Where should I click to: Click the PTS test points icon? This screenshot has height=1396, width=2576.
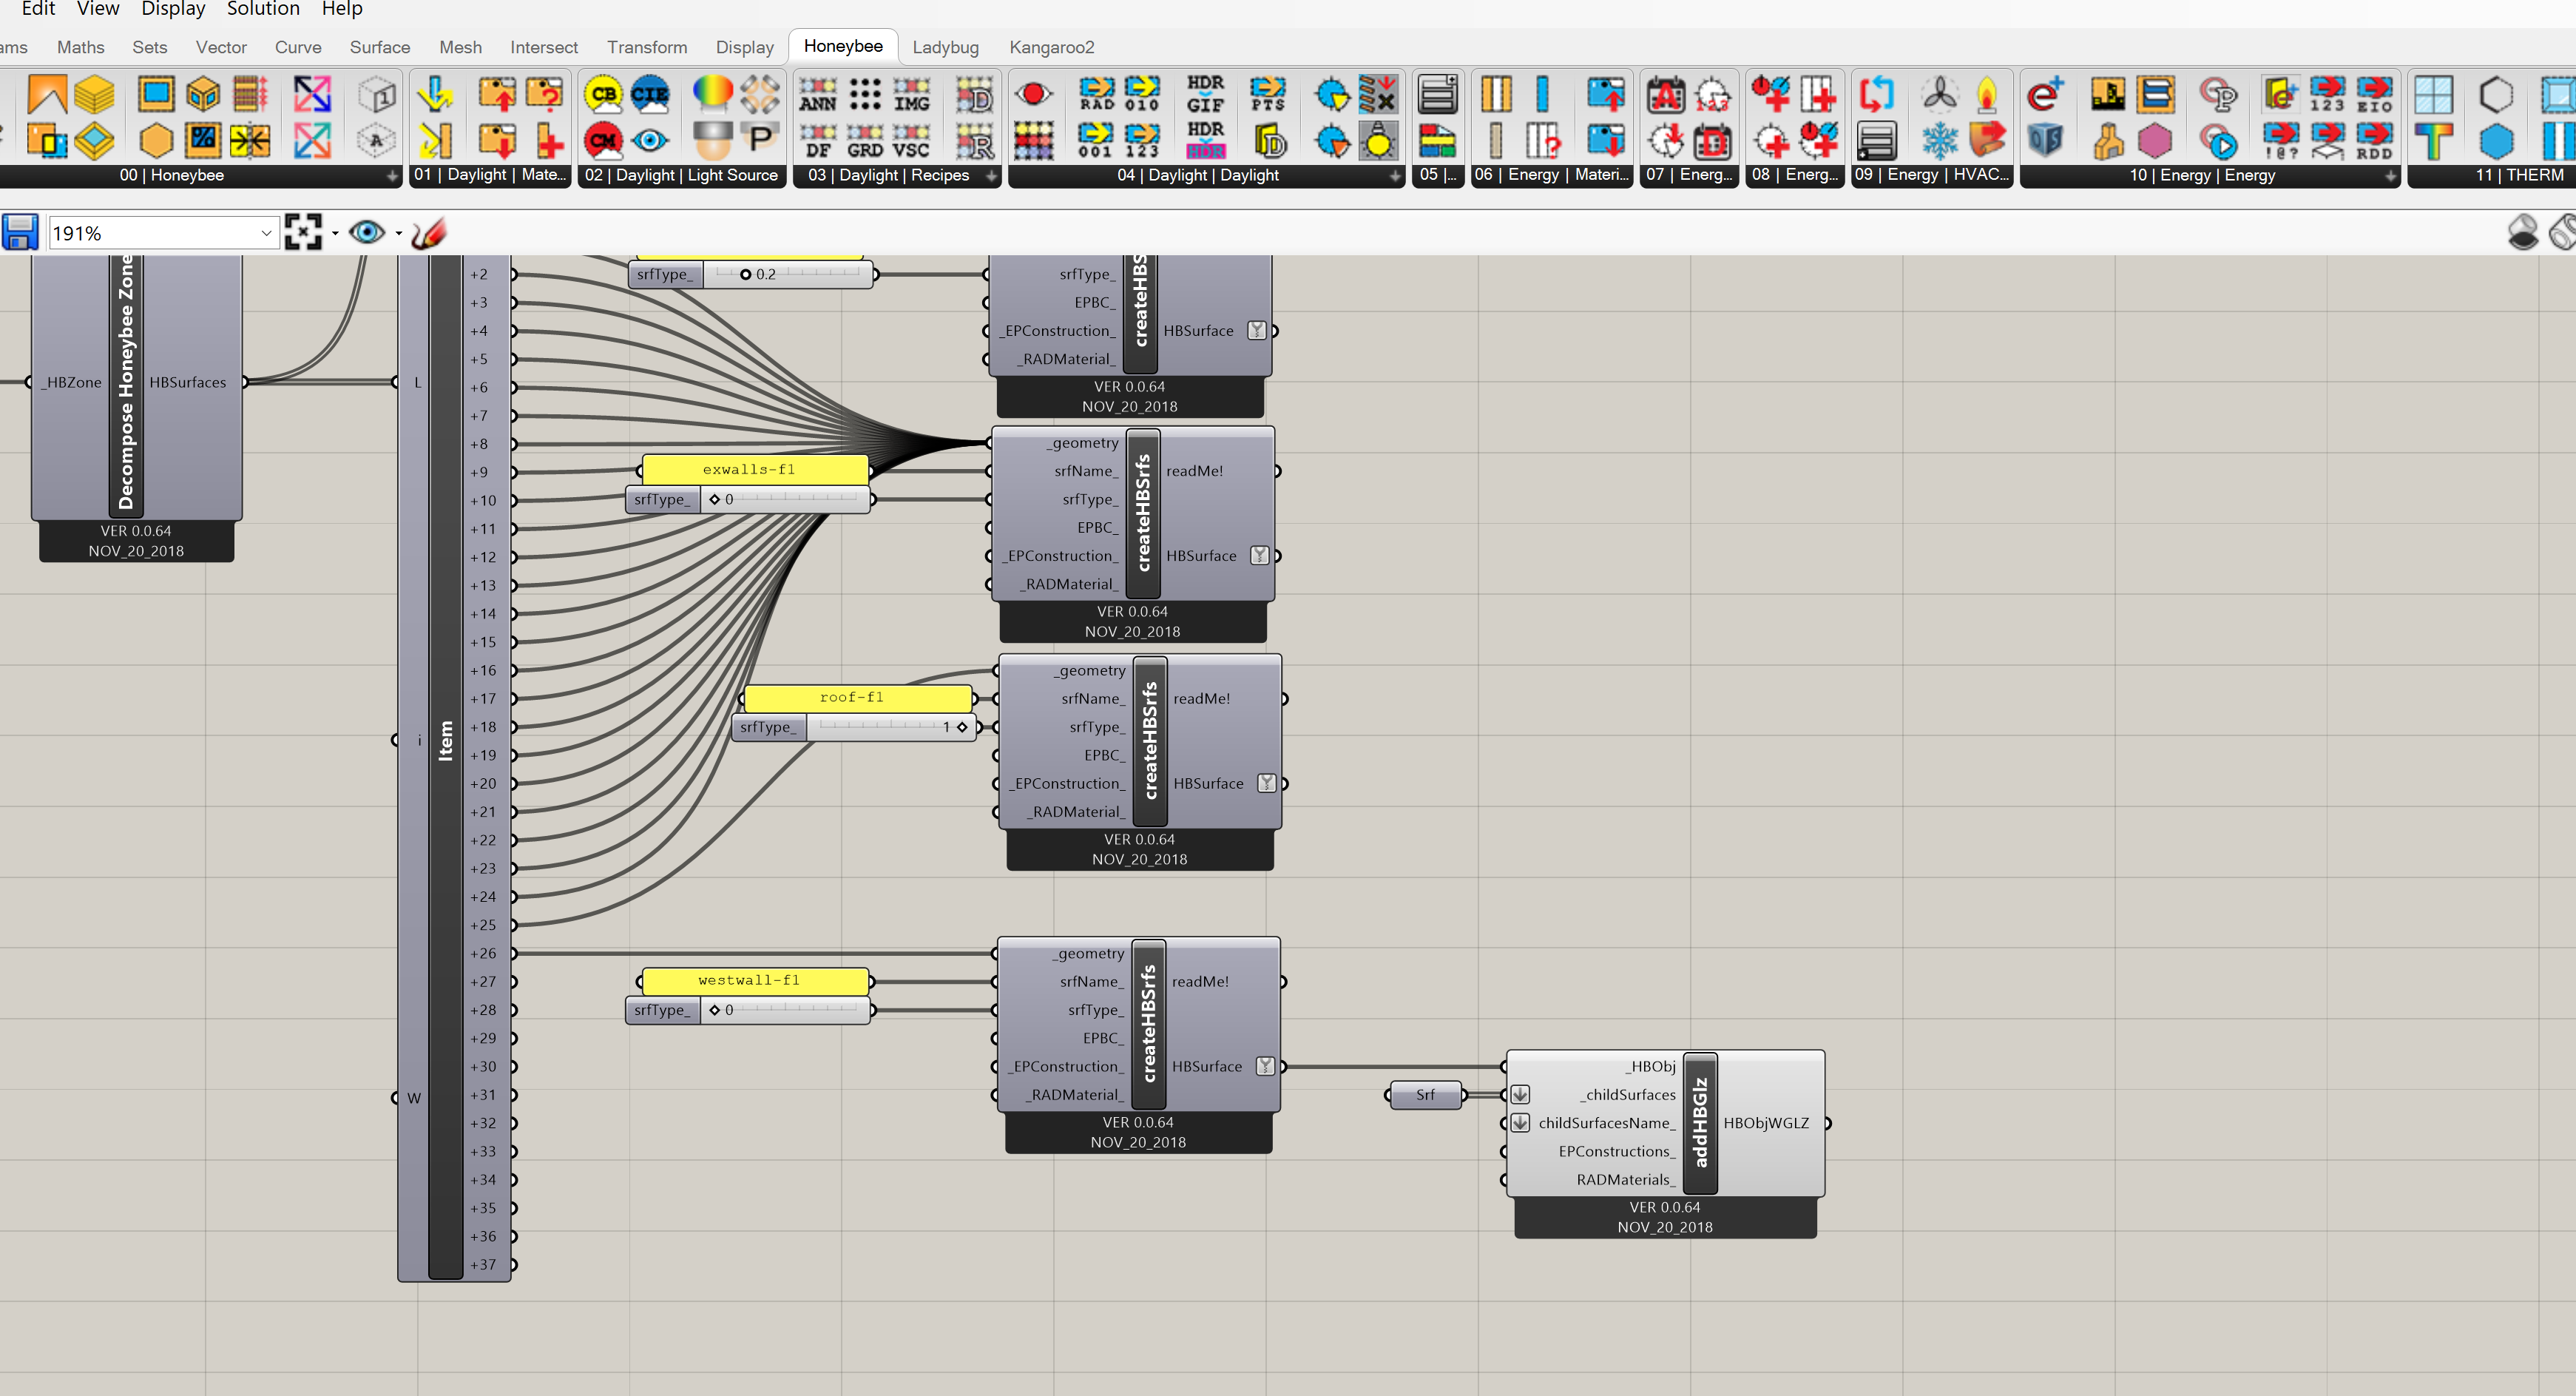[x=1268, y=95]
